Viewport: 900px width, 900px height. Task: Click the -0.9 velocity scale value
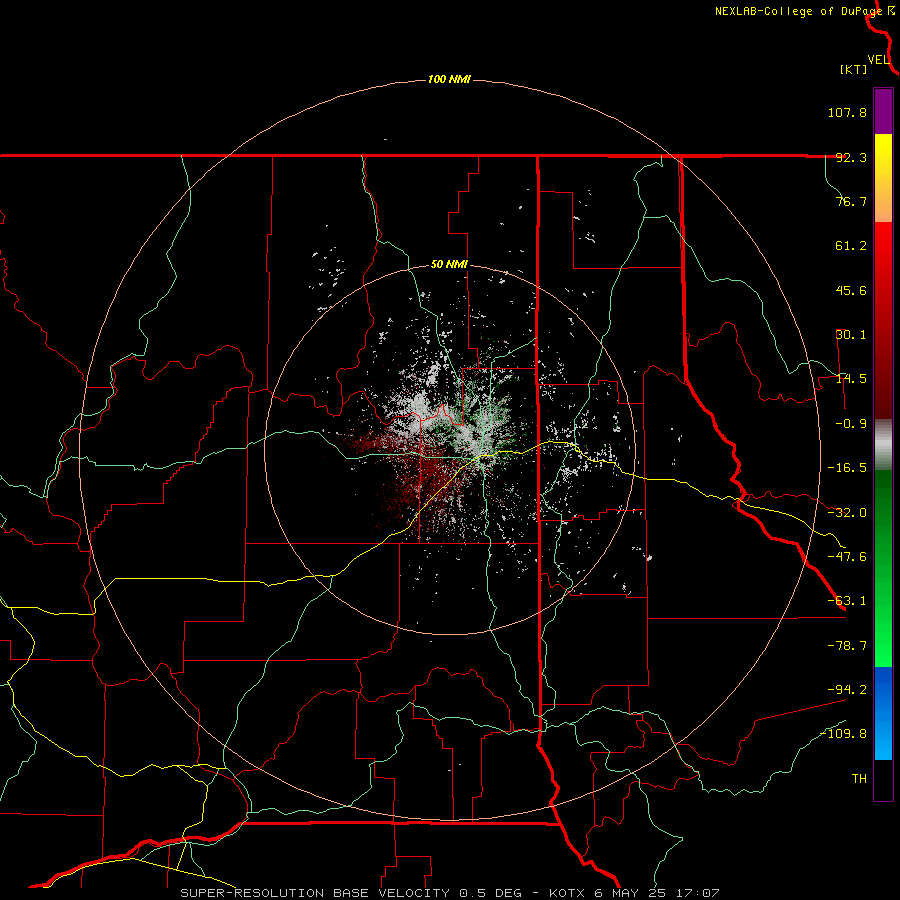(x=847, y=424)
